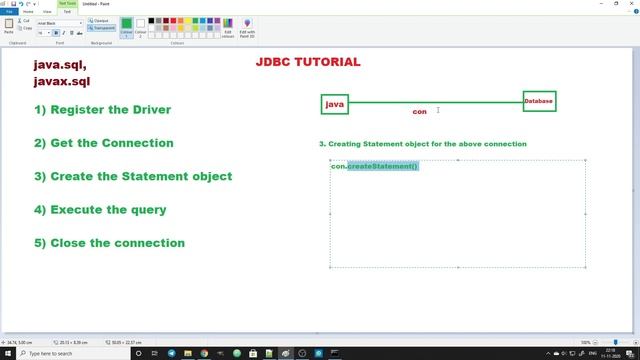Open Edit colours dialog
Viewport: 640px width, 360px height.
point(228,28)
